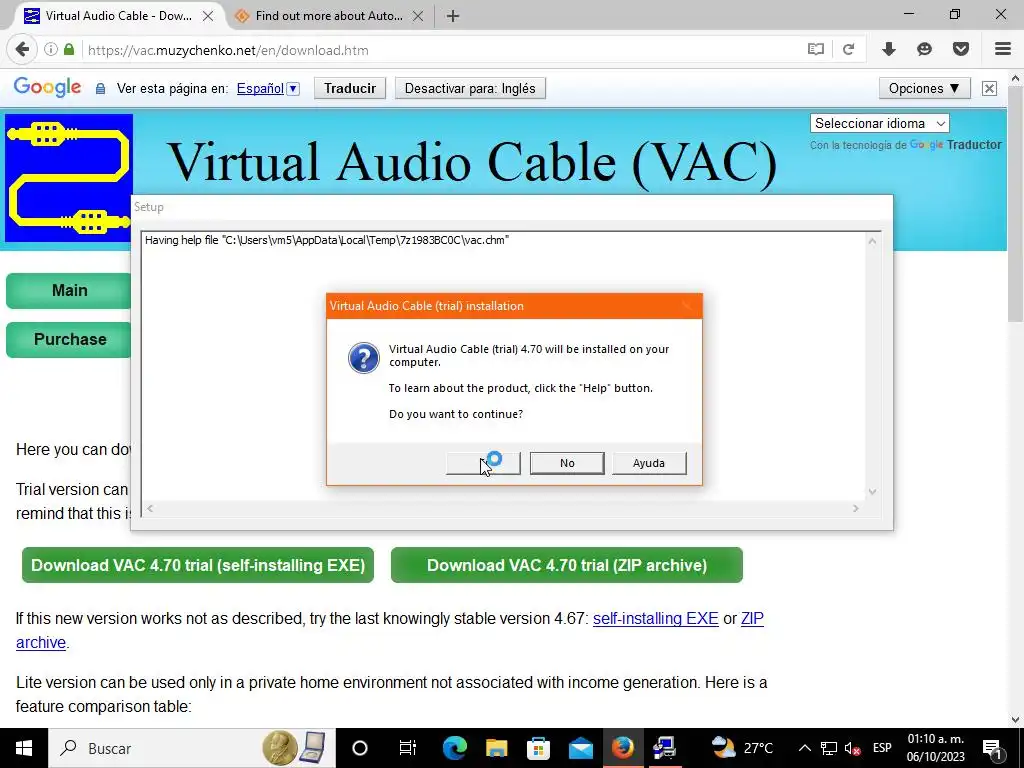Open a new tab with plus icon

pyautogui.click(x=453, y=16)
